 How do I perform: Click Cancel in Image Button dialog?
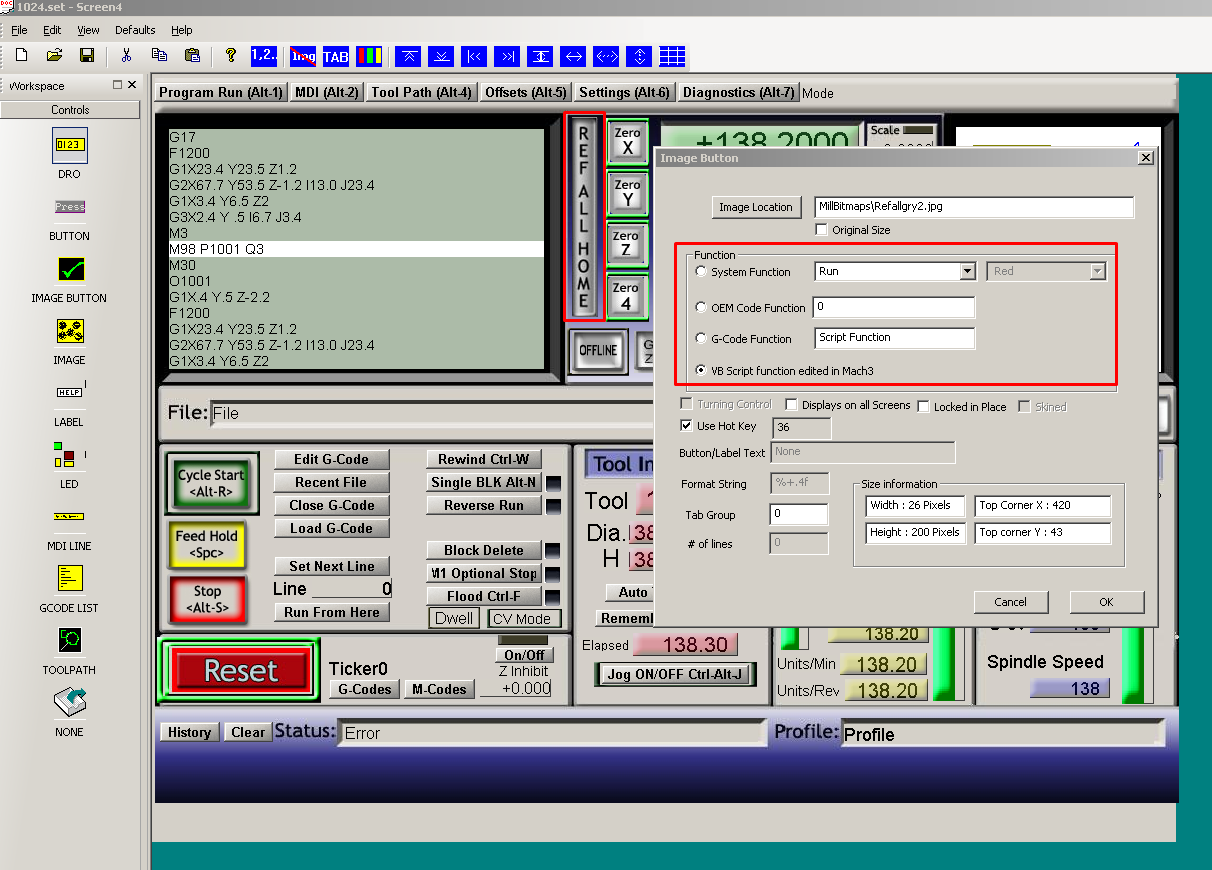(1011, 602)
